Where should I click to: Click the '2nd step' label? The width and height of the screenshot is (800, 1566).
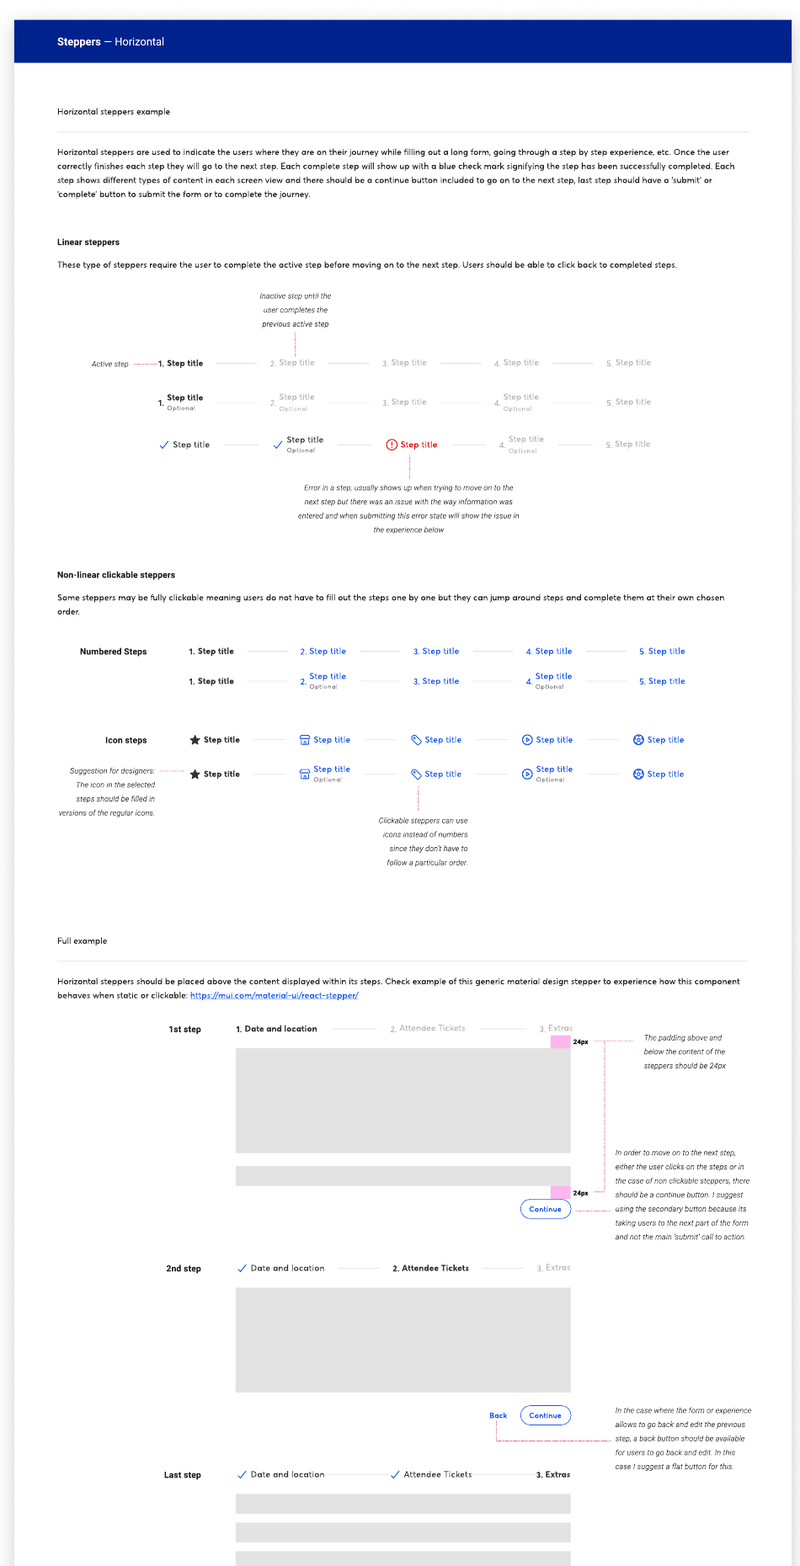pyautogui.click(x=183, y=1269)
